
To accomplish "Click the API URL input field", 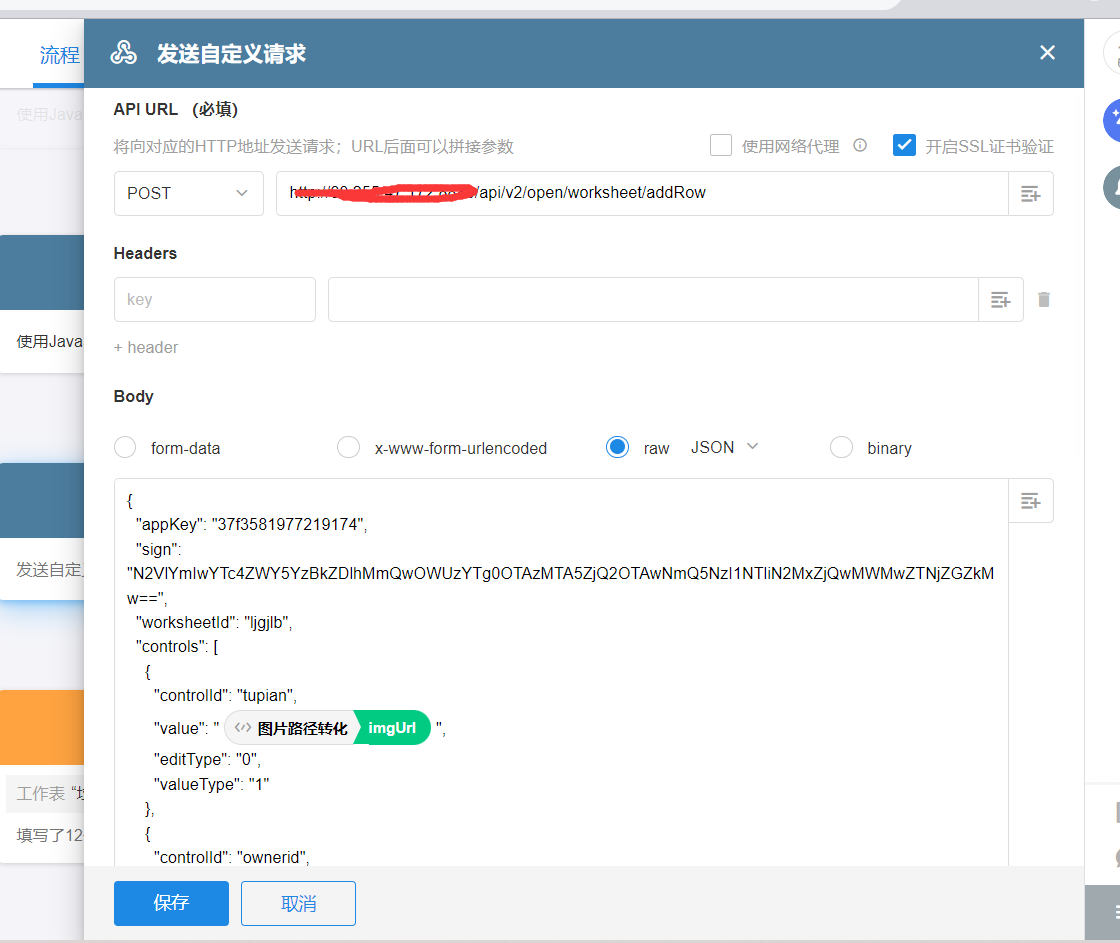I will tap(642, 194).
